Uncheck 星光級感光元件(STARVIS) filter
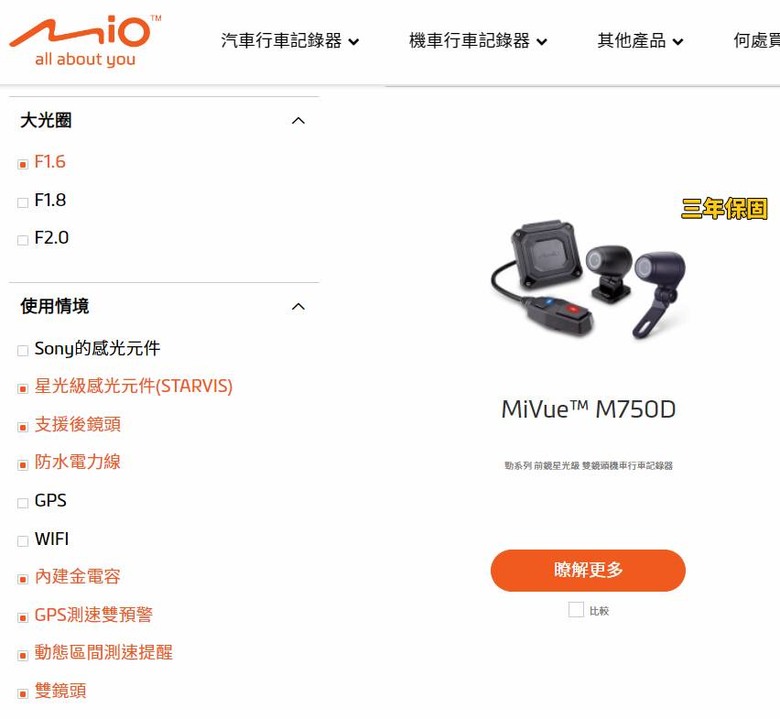This screenshot has height=719, width=780. [22, 389]
